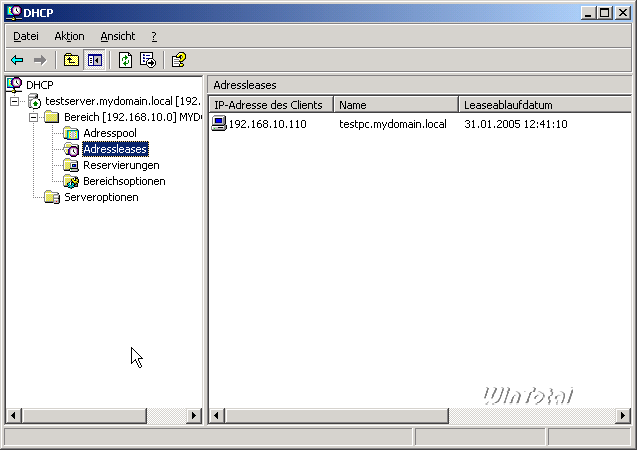Image resolution: width=637 pixels, height=450 pixels.
Task: Close the DHCP window
Action: [x=623, y=13]
